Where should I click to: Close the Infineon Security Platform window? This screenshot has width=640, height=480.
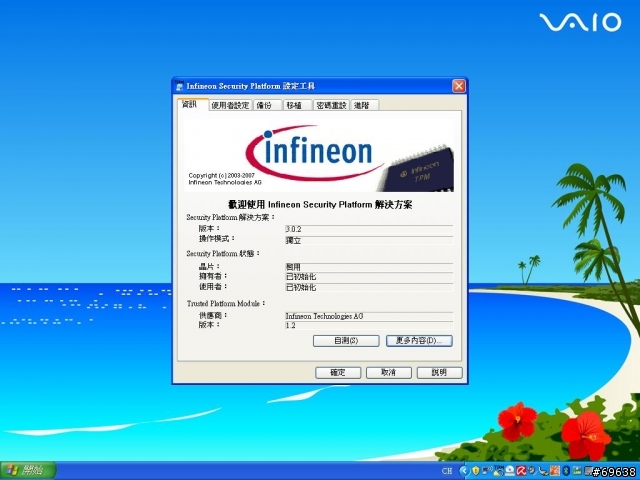[459, 86]
